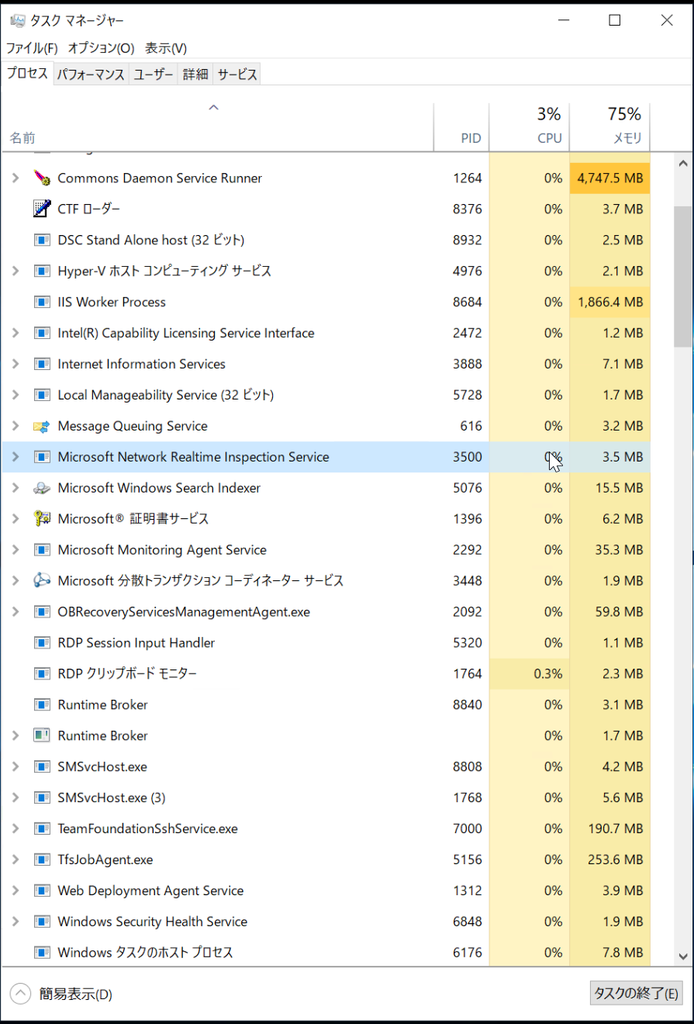The image size is (694, 1024).
Task: Switch to the ユーザー tab
Action: 153,74
